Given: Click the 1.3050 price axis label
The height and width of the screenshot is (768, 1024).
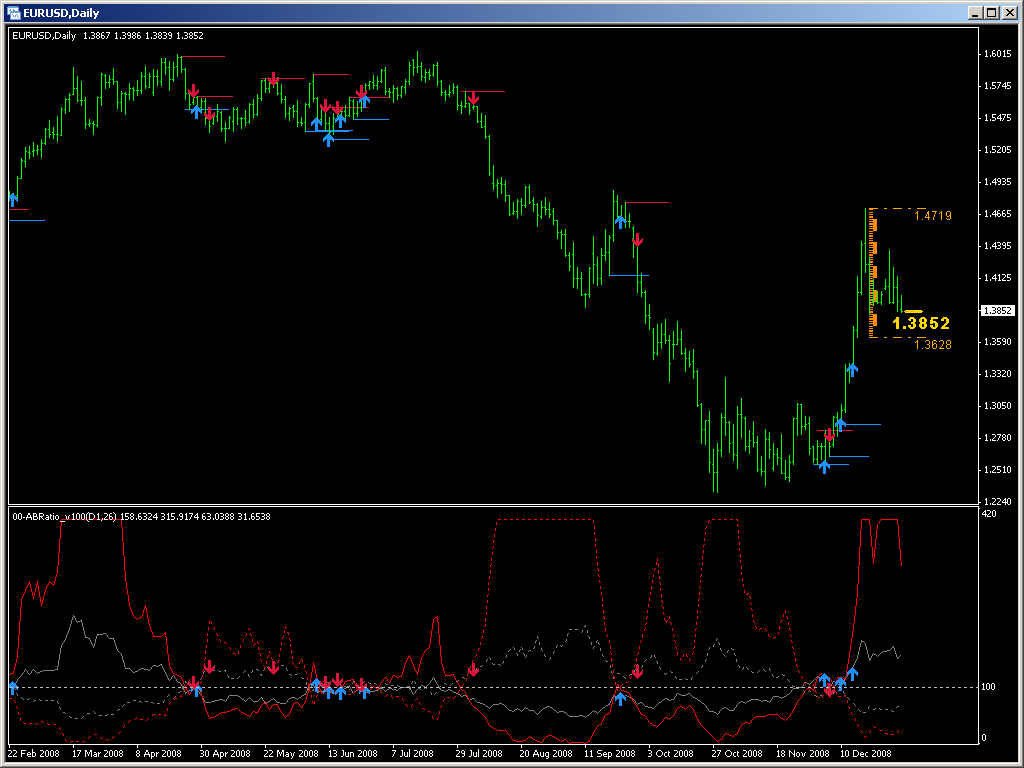Looking at the screenshot, I should (998, 406).
